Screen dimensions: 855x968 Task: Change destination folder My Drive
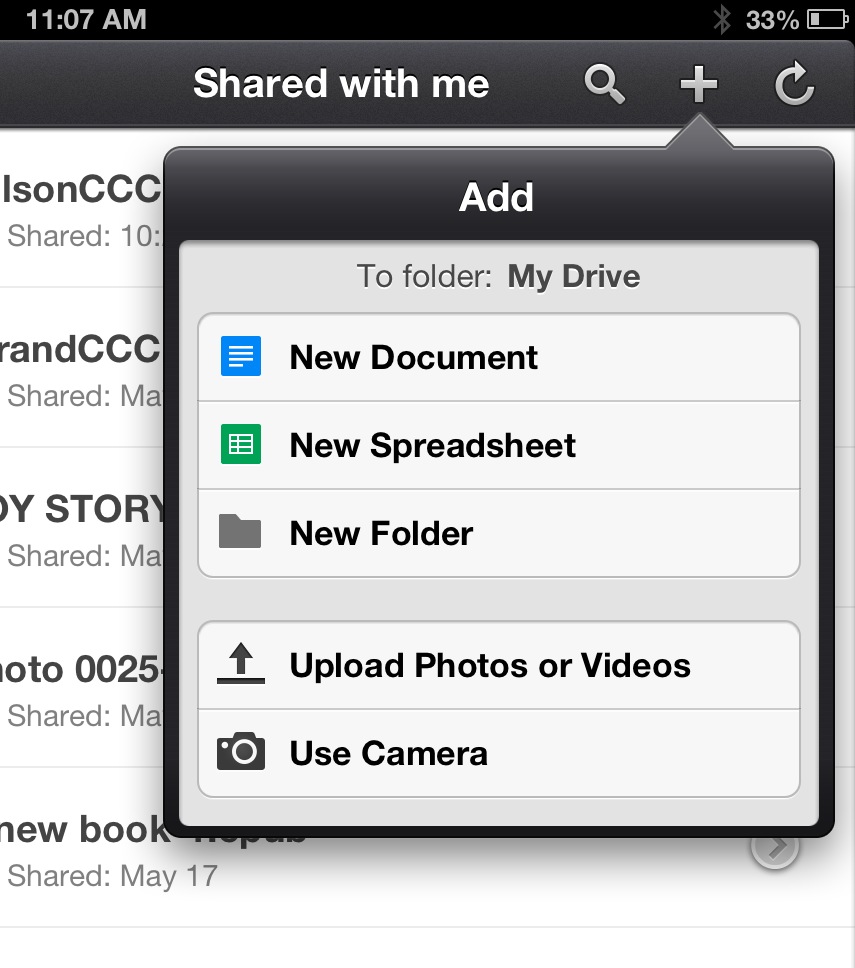pyautogui.click(x=573, y=276)
